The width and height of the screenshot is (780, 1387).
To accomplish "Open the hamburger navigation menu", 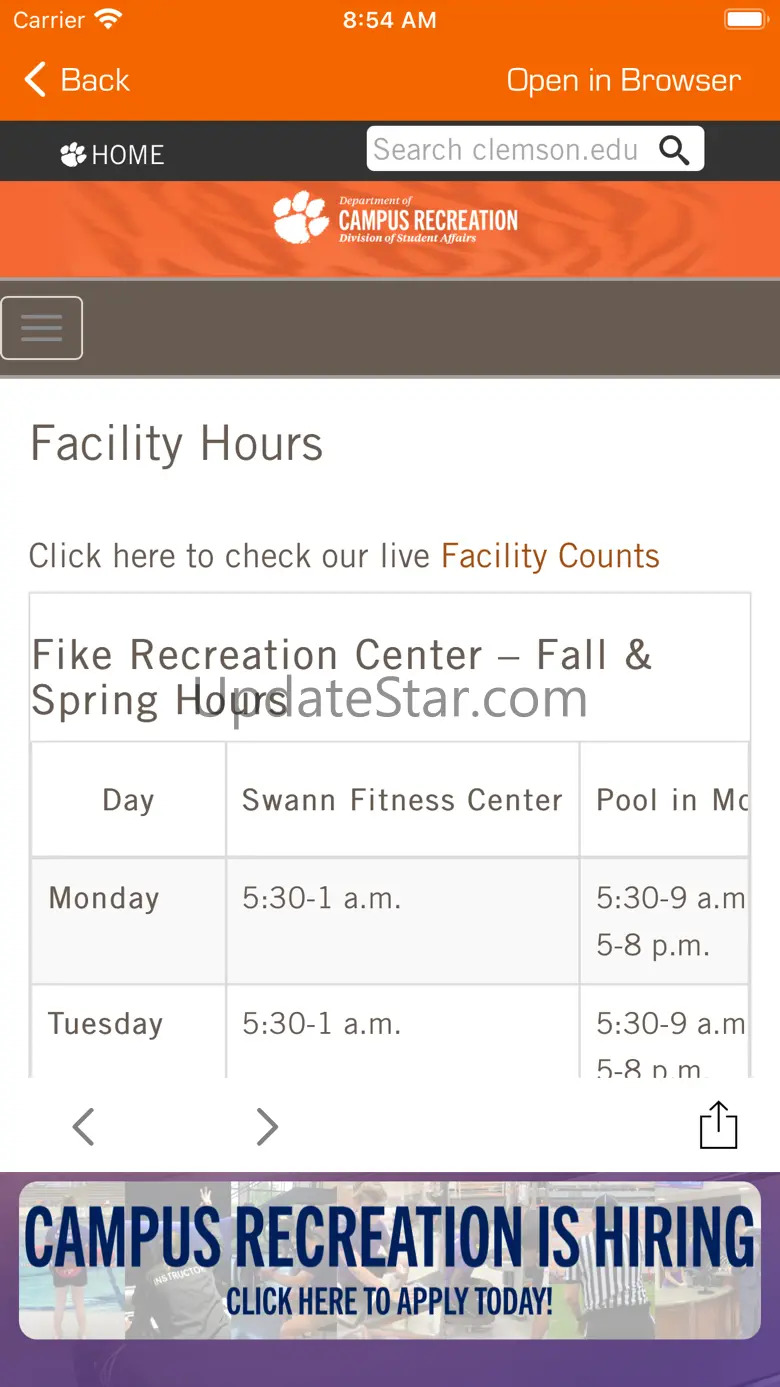I will [42, 328].
